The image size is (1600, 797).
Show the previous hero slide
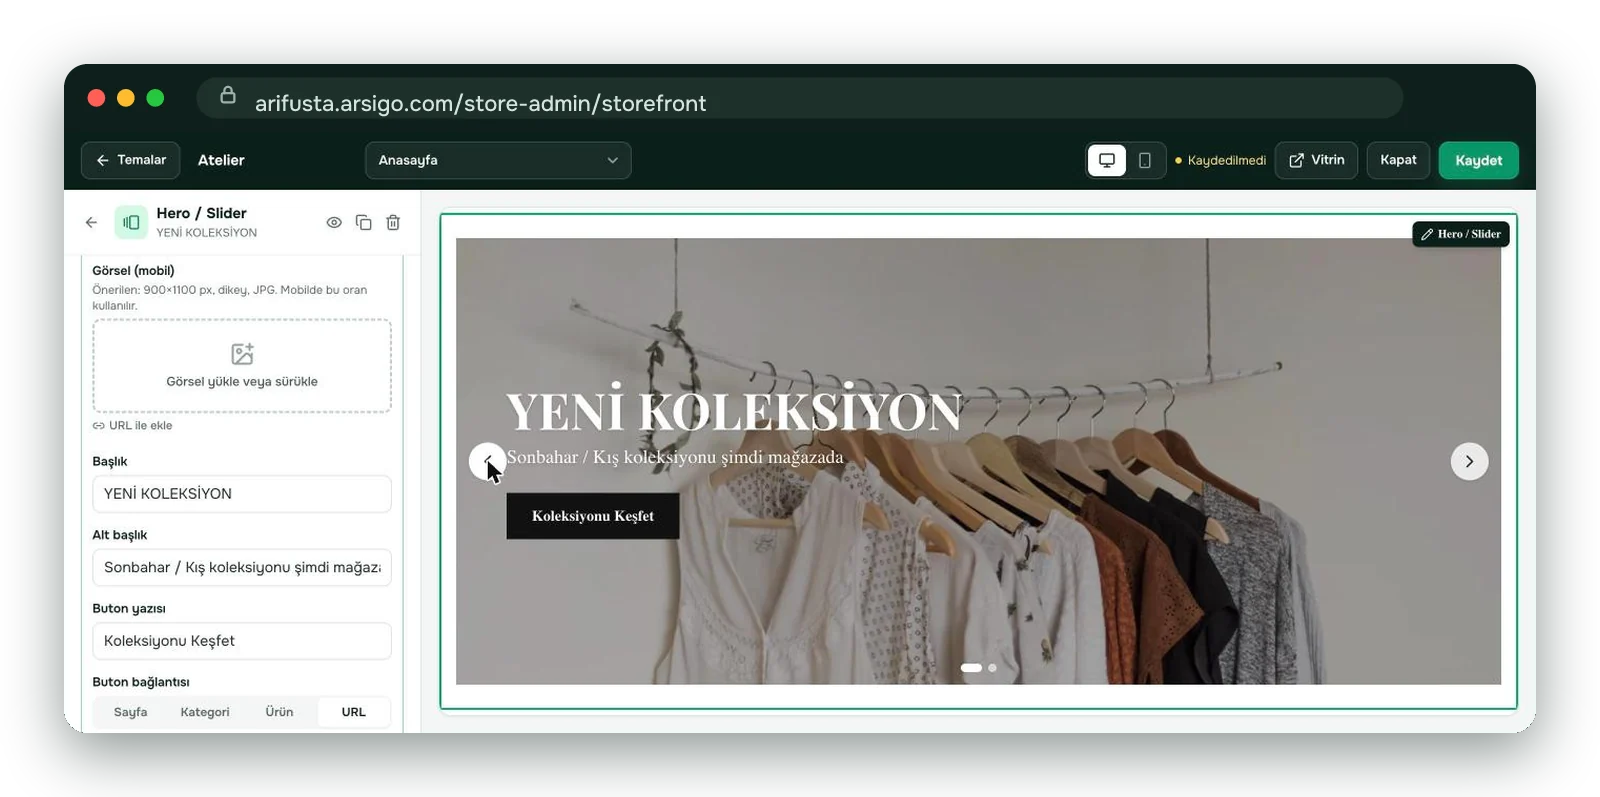click(x=487, y=461)
